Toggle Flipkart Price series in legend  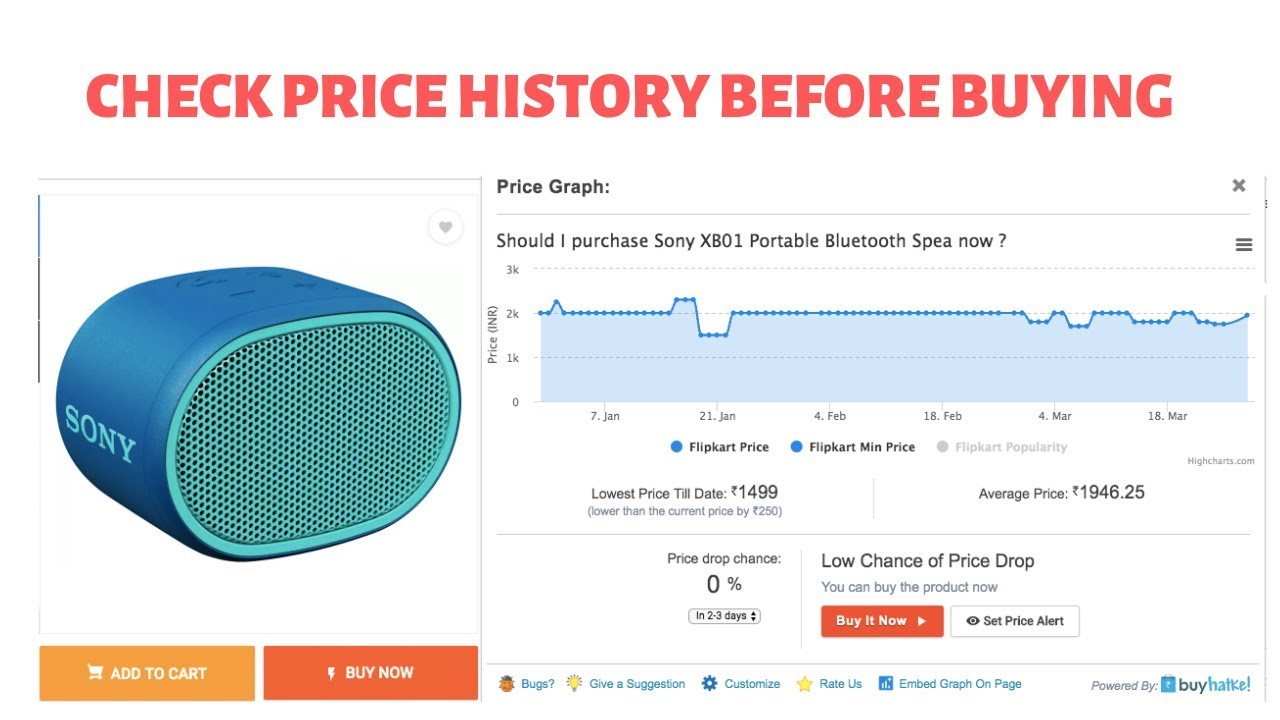719,447
